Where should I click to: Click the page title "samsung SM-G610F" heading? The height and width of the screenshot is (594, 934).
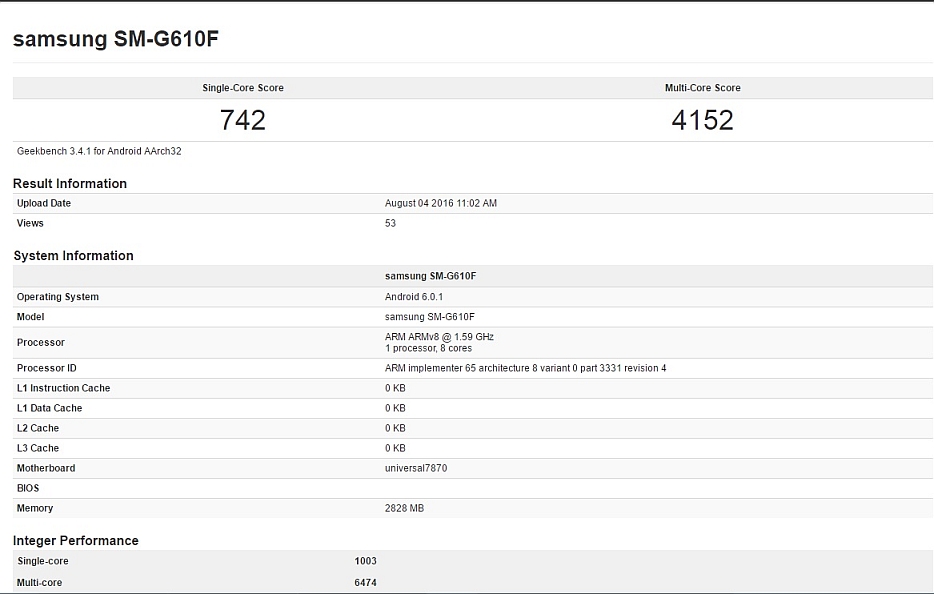(116, 39)
